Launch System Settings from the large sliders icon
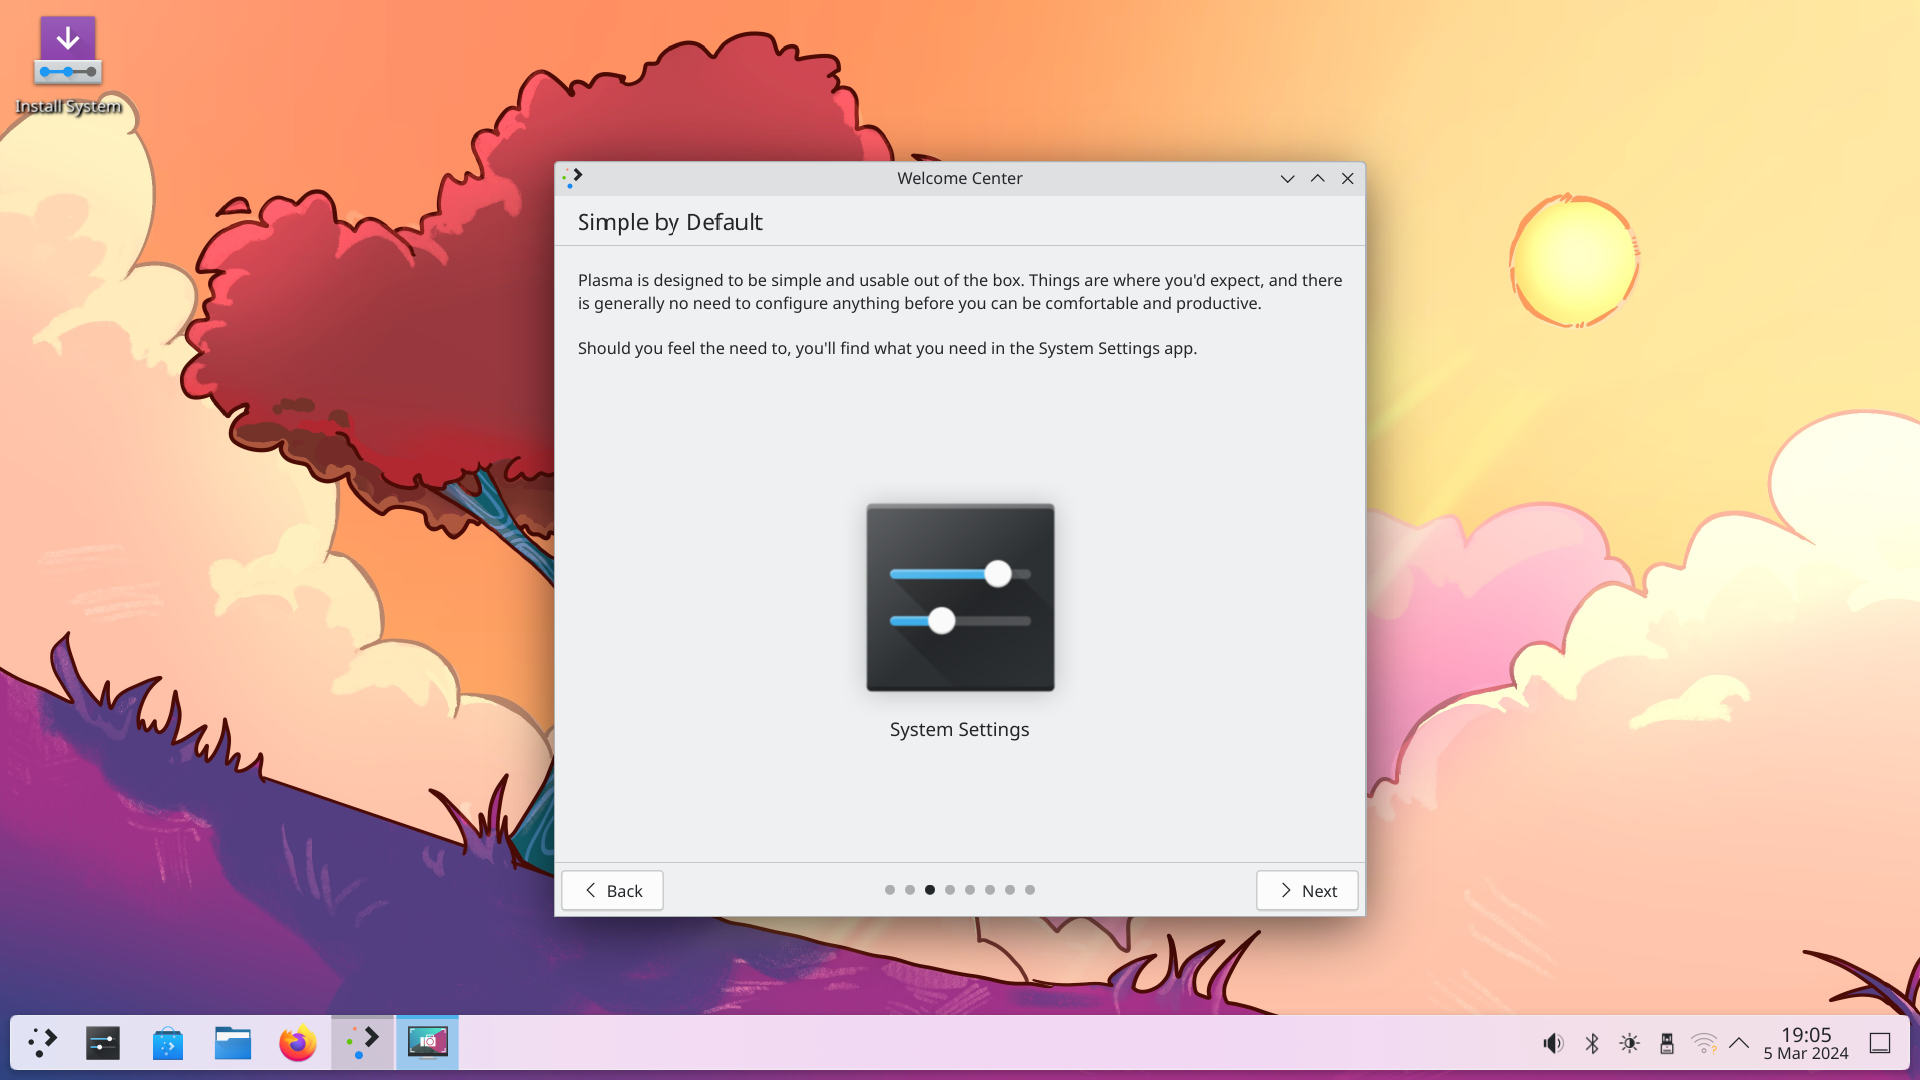 960,597
